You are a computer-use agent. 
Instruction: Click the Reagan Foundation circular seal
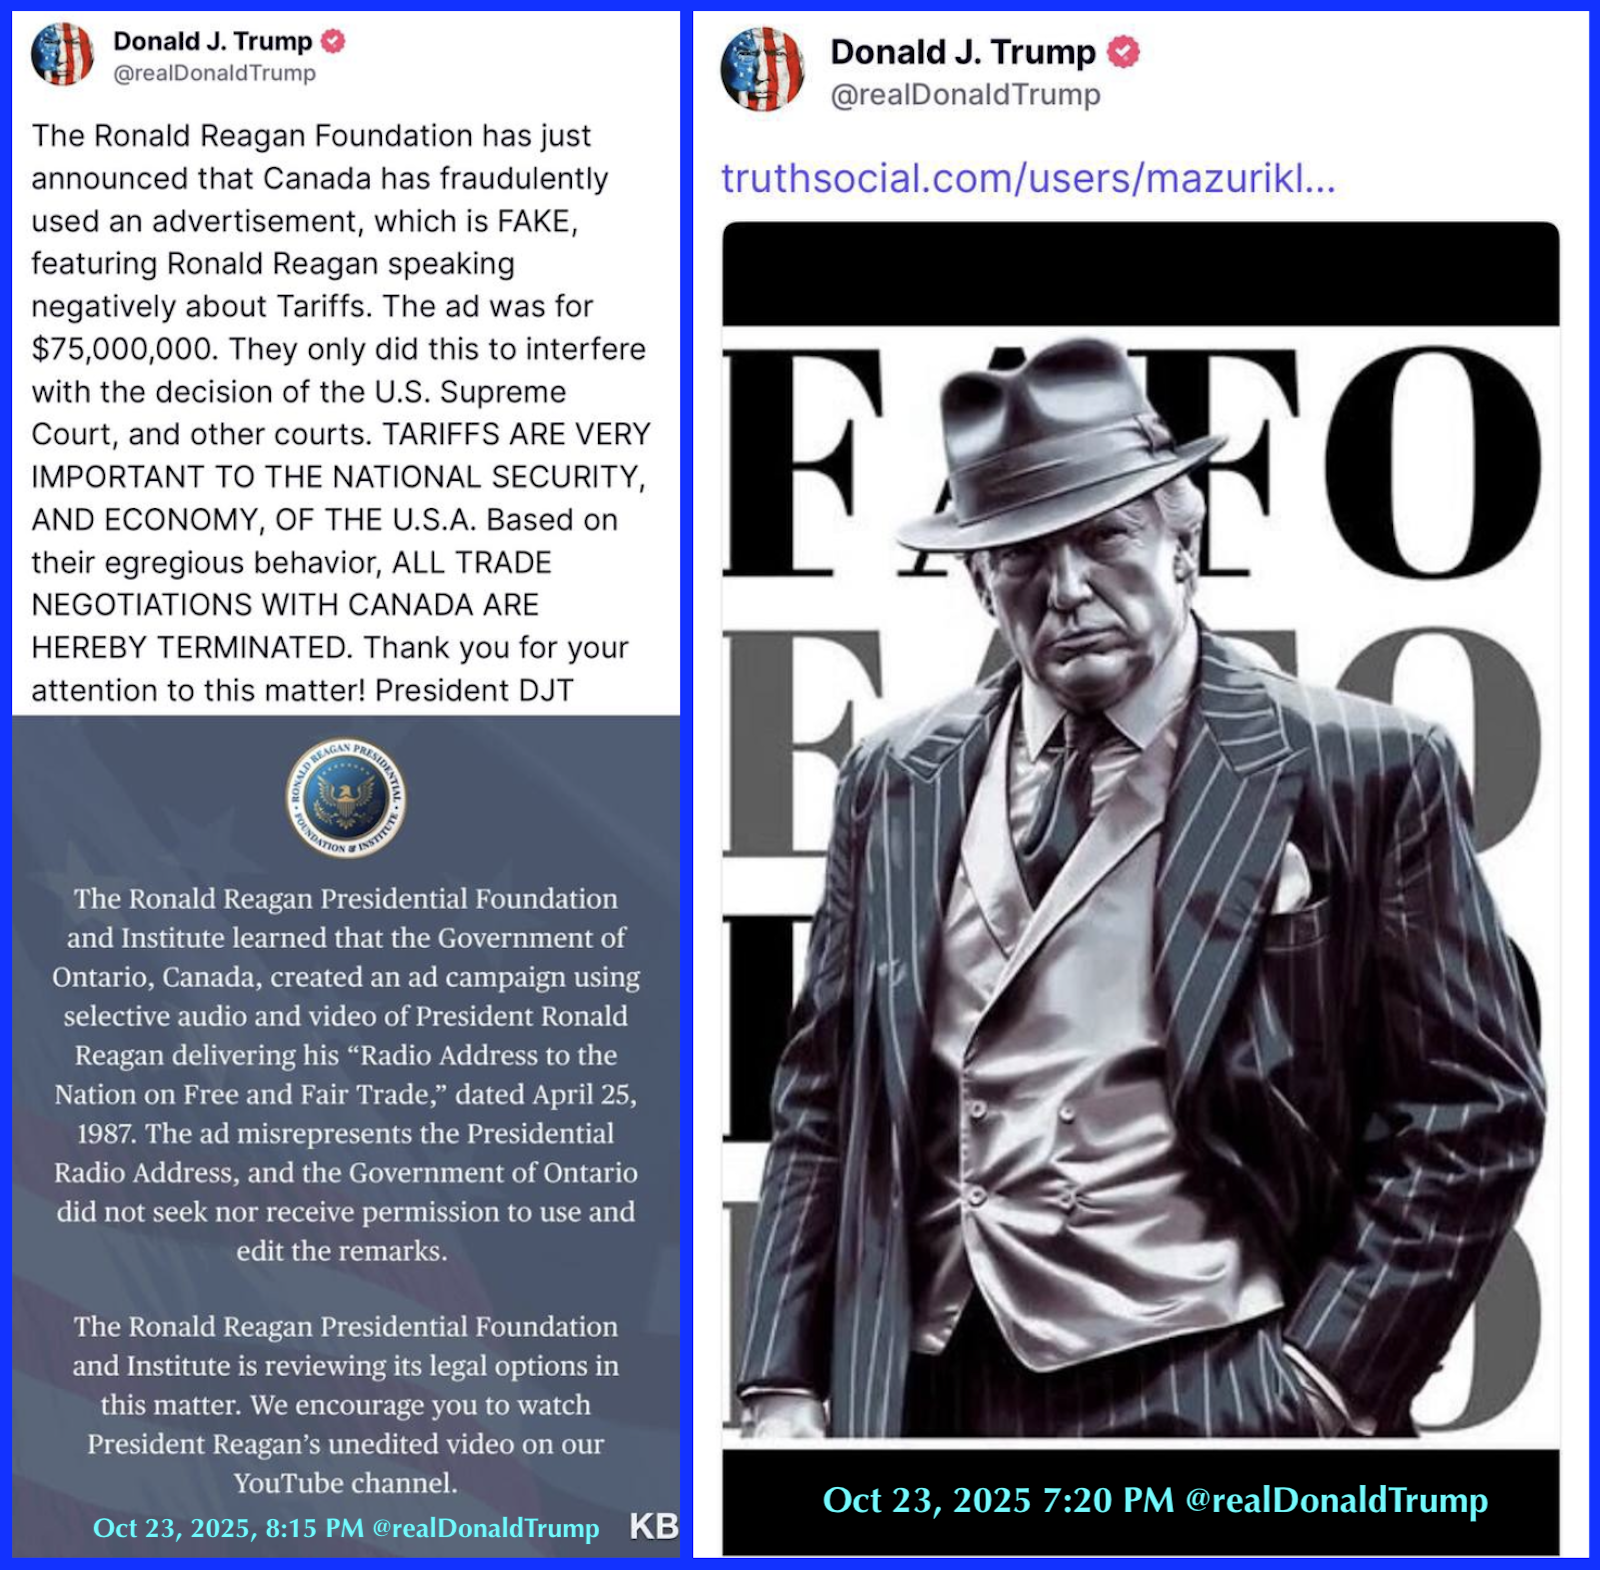346,798
